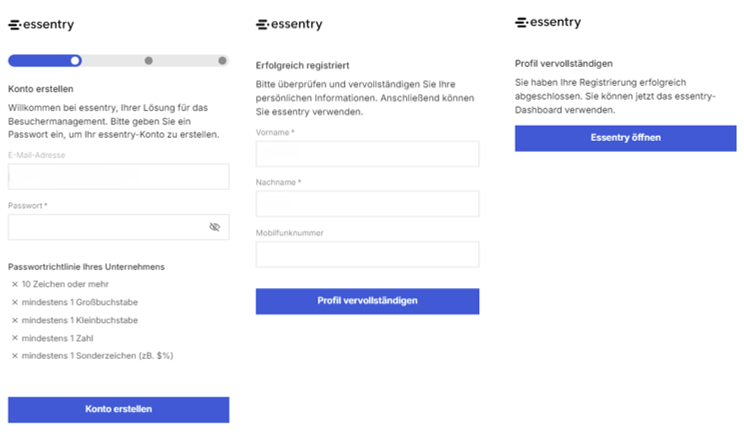The image size is (744, 434).
Task: Click X icon beside mindestens 1 Kleinbuchstabe
Action: pos(15,320)
